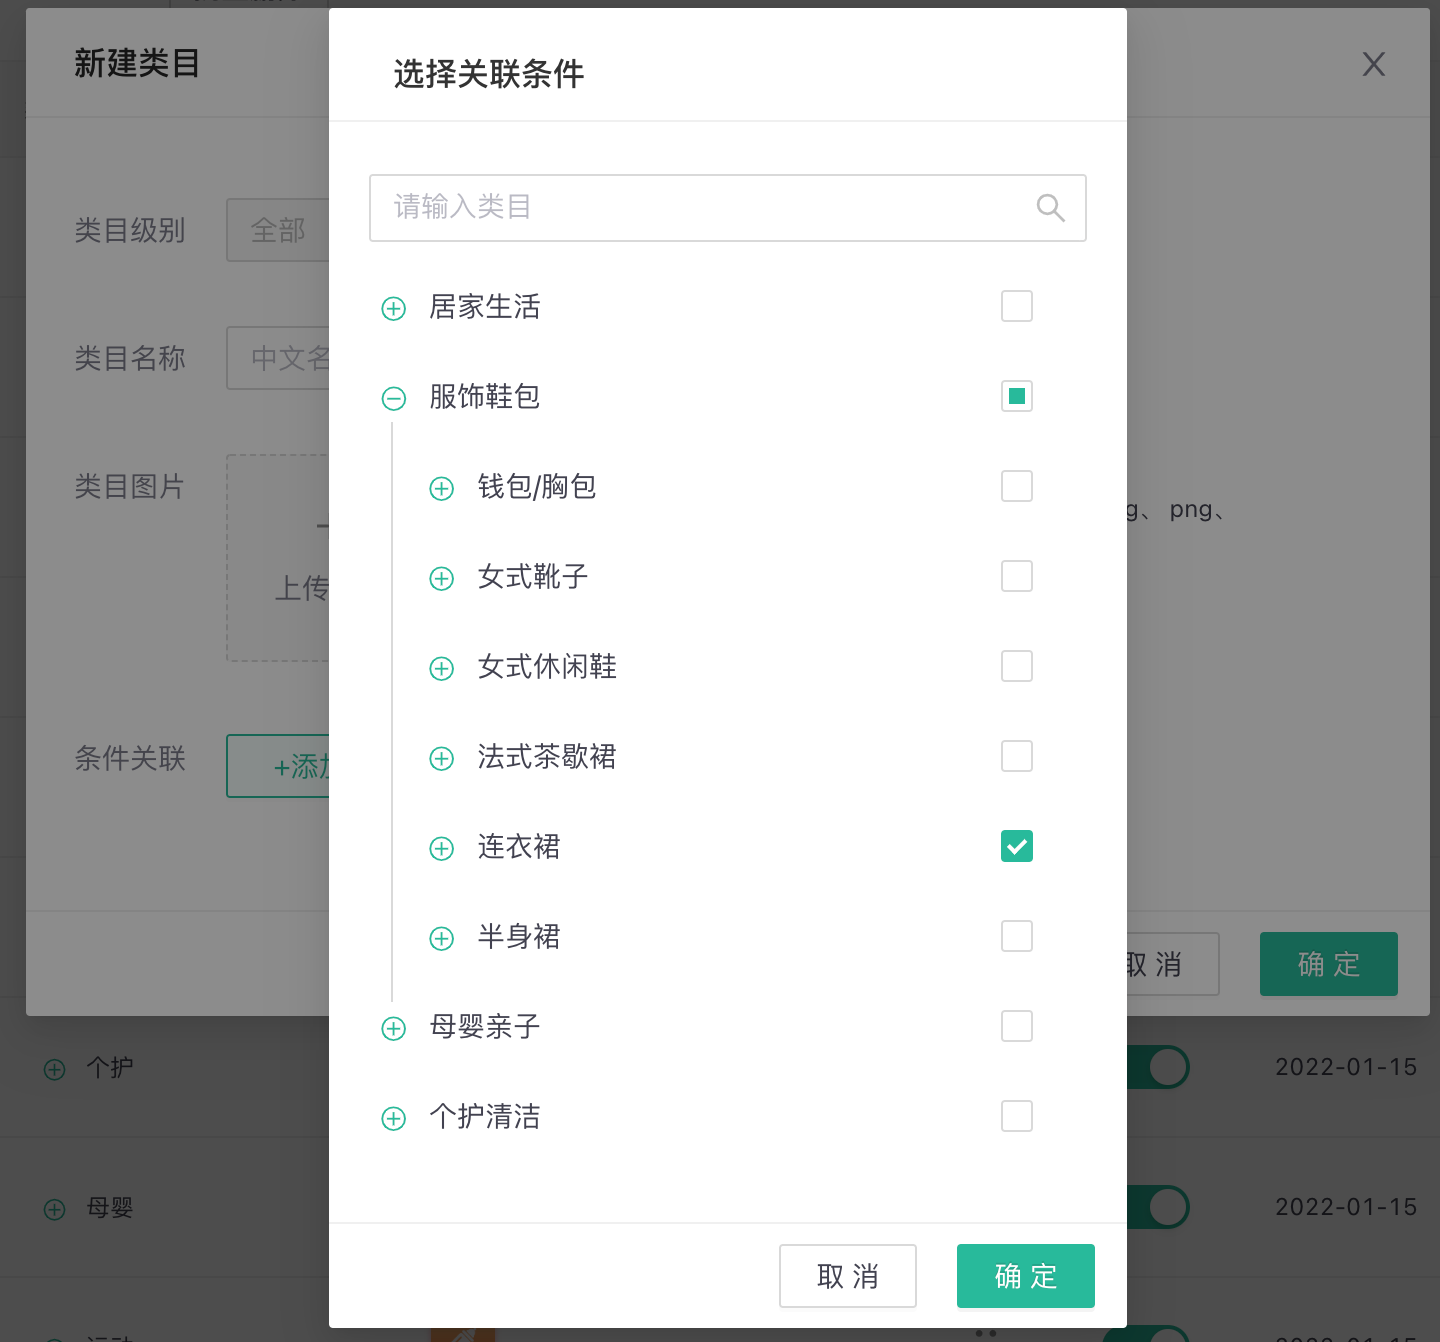Expand the 母婴亲子 category node
Image resolution: width=1440 pixels, height=1342 pixels.
click(394, 1028)
